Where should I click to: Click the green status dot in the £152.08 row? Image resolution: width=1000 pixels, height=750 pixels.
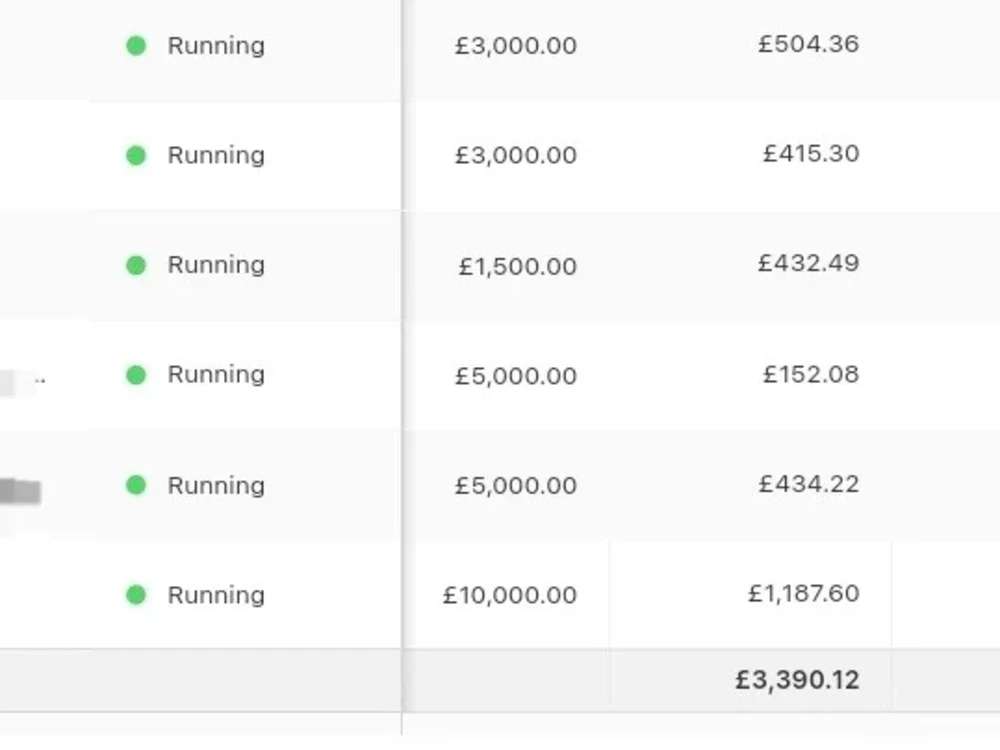(x=136, y=375)
